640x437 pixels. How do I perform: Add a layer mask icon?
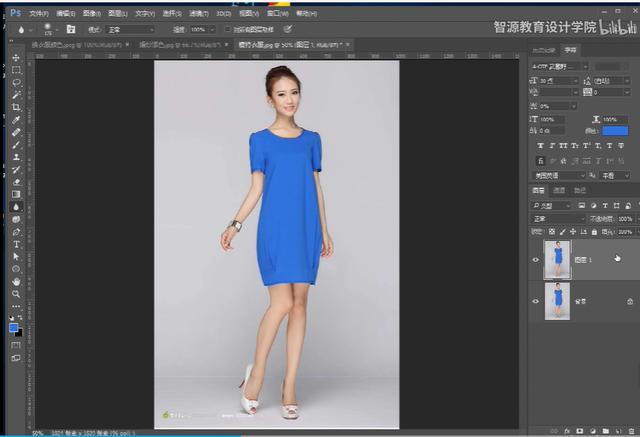pos(579,431)
